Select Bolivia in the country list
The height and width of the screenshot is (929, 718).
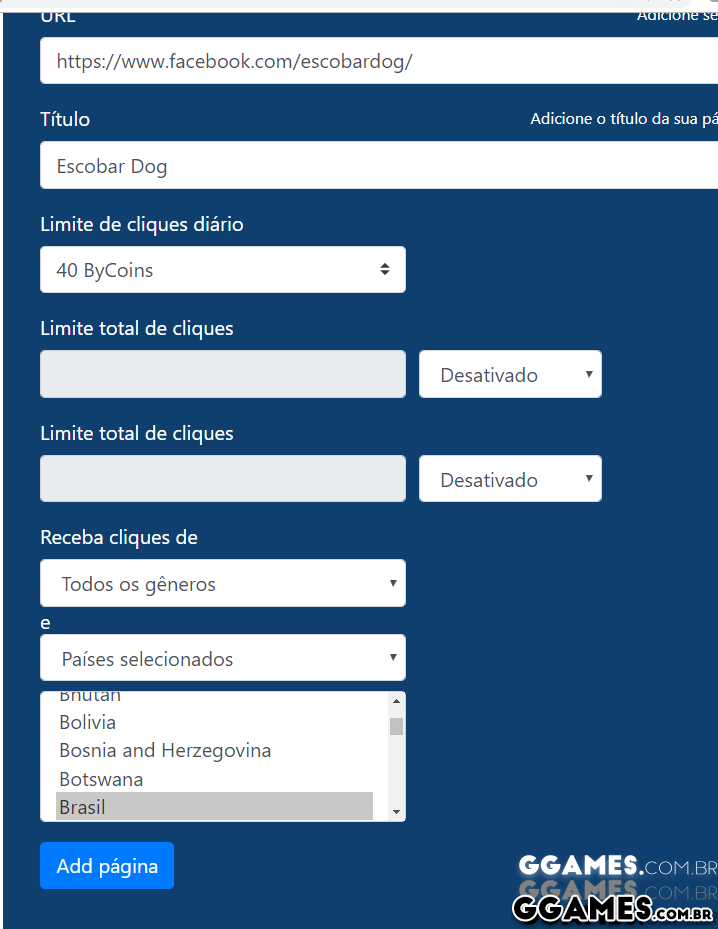click(x=88, y=722)
